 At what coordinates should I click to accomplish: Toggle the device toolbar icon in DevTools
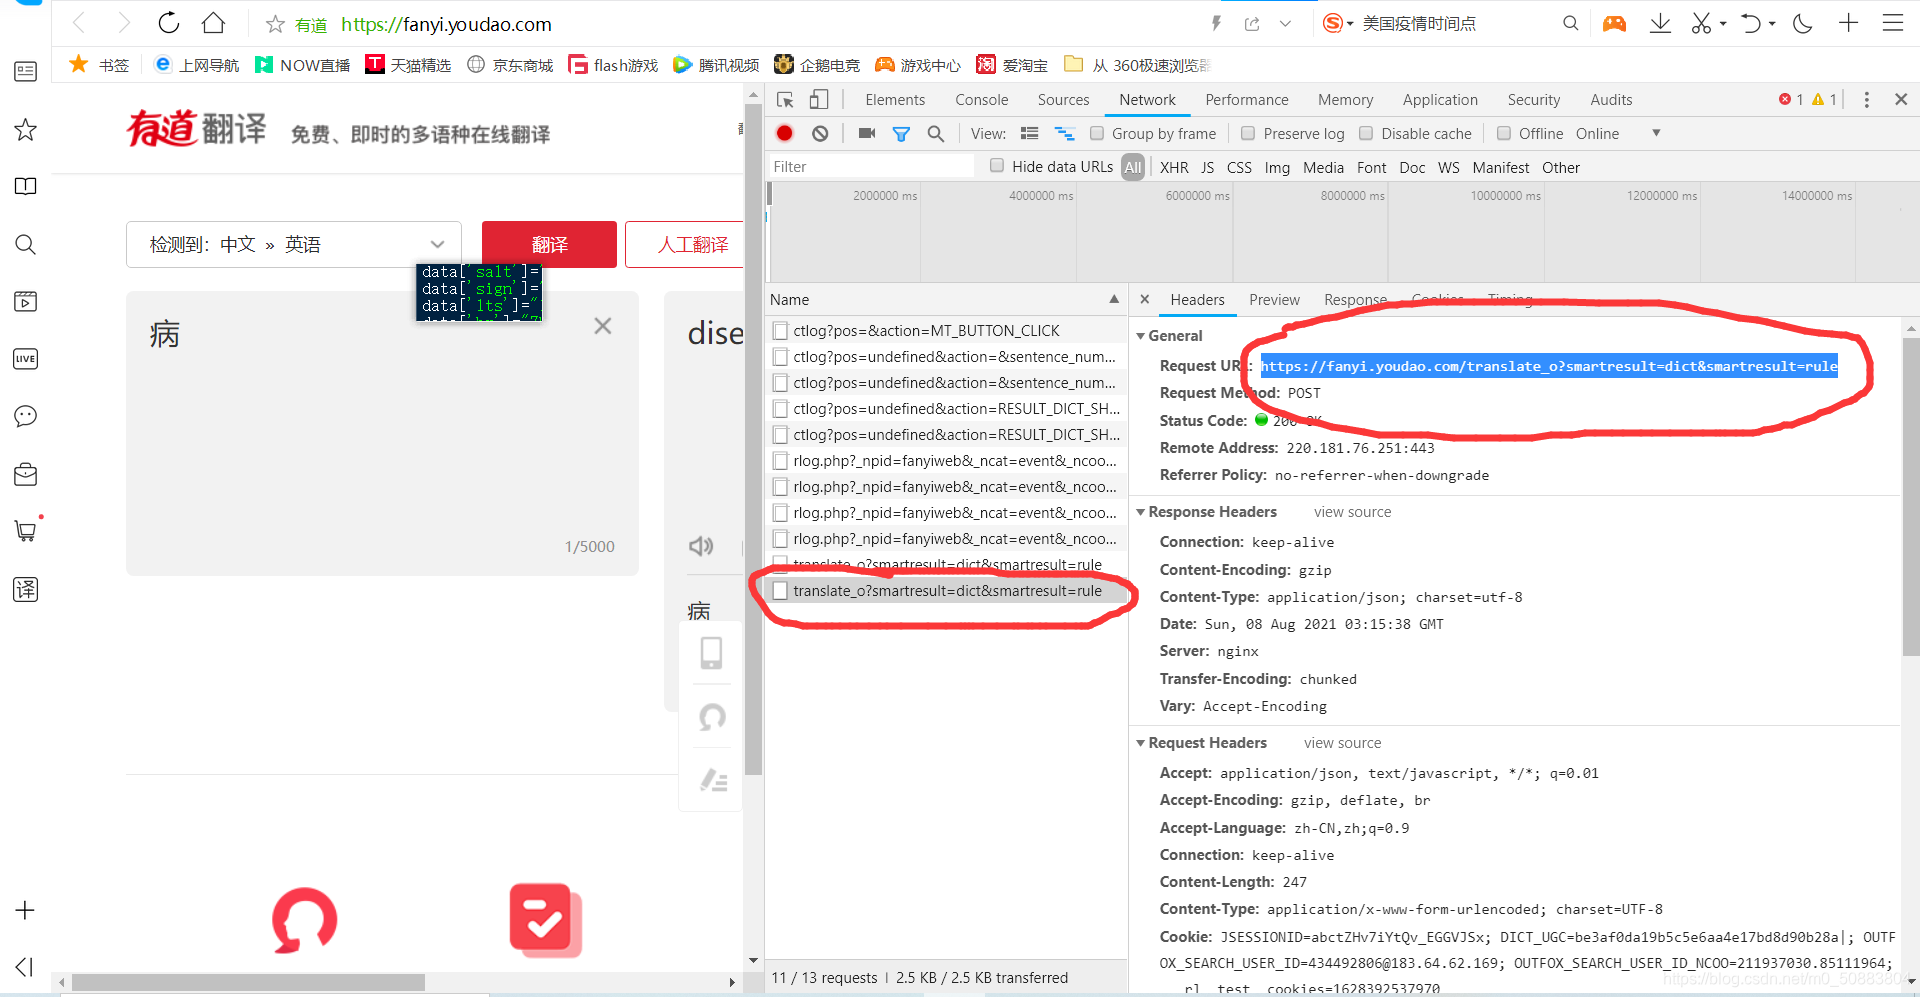(818, 99)
